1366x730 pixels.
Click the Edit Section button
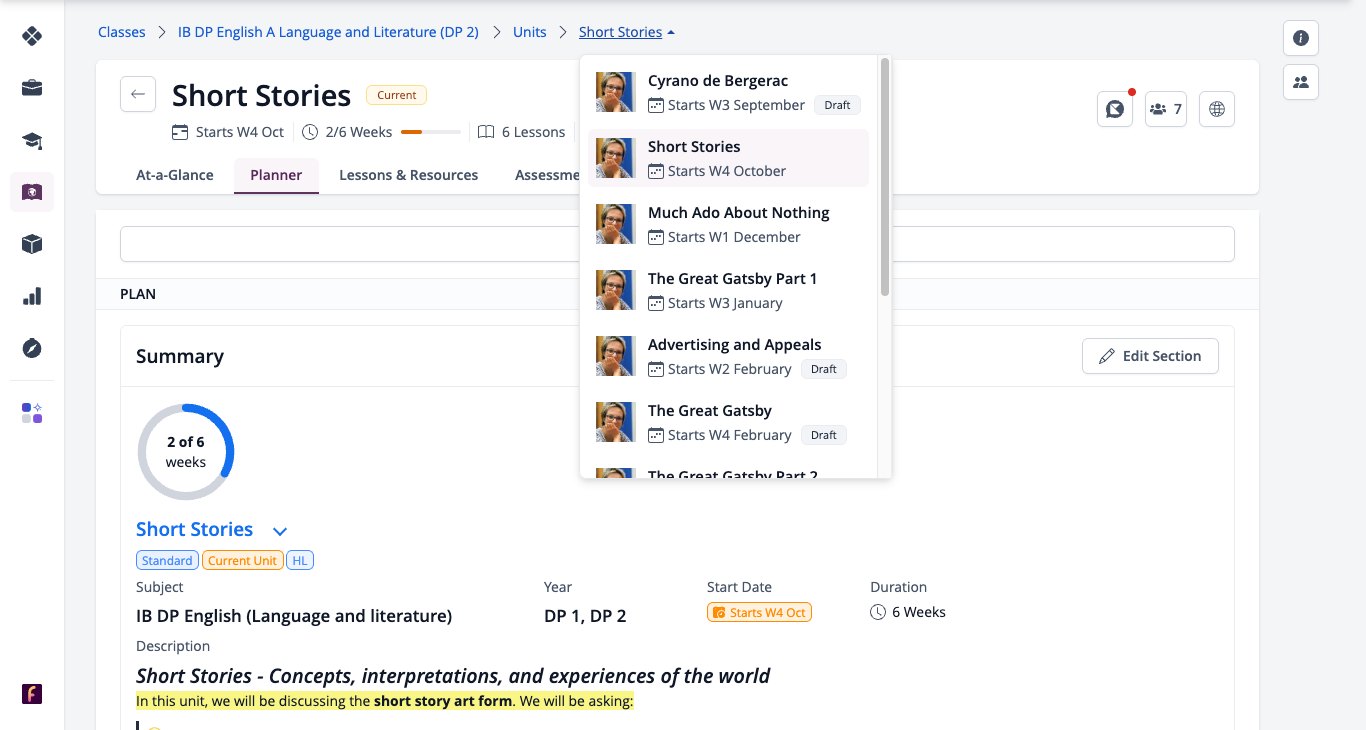[1150, 356]
